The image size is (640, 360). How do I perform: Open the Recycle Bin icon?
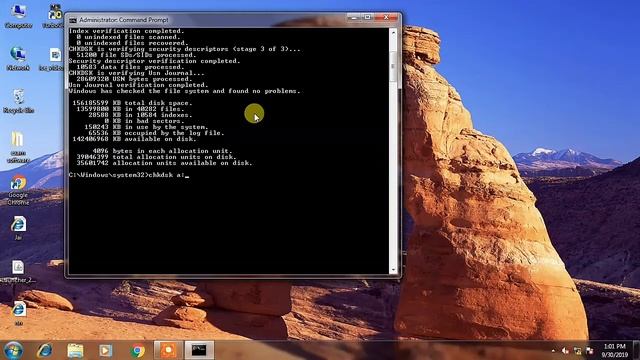(x=18, y=101)
